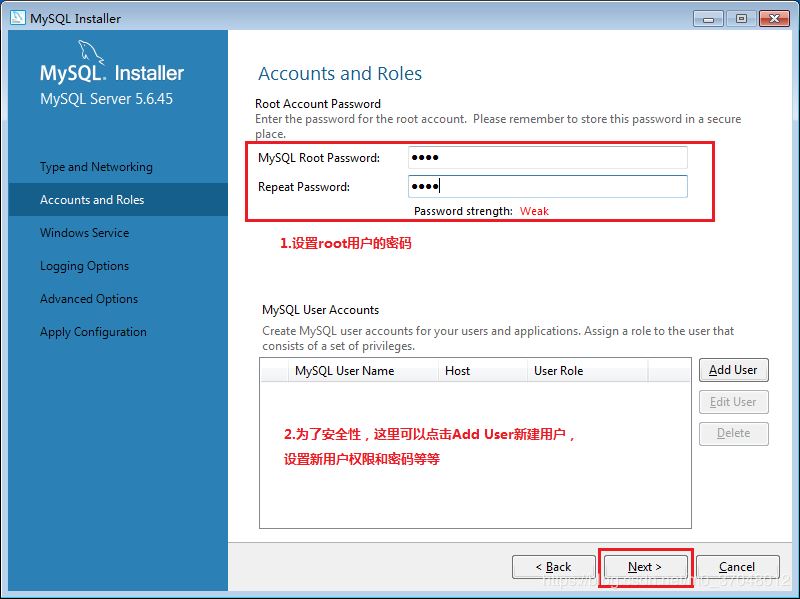Go to the next step with Next >
This screenshot has height=599, width=800.
coord(645,567)
